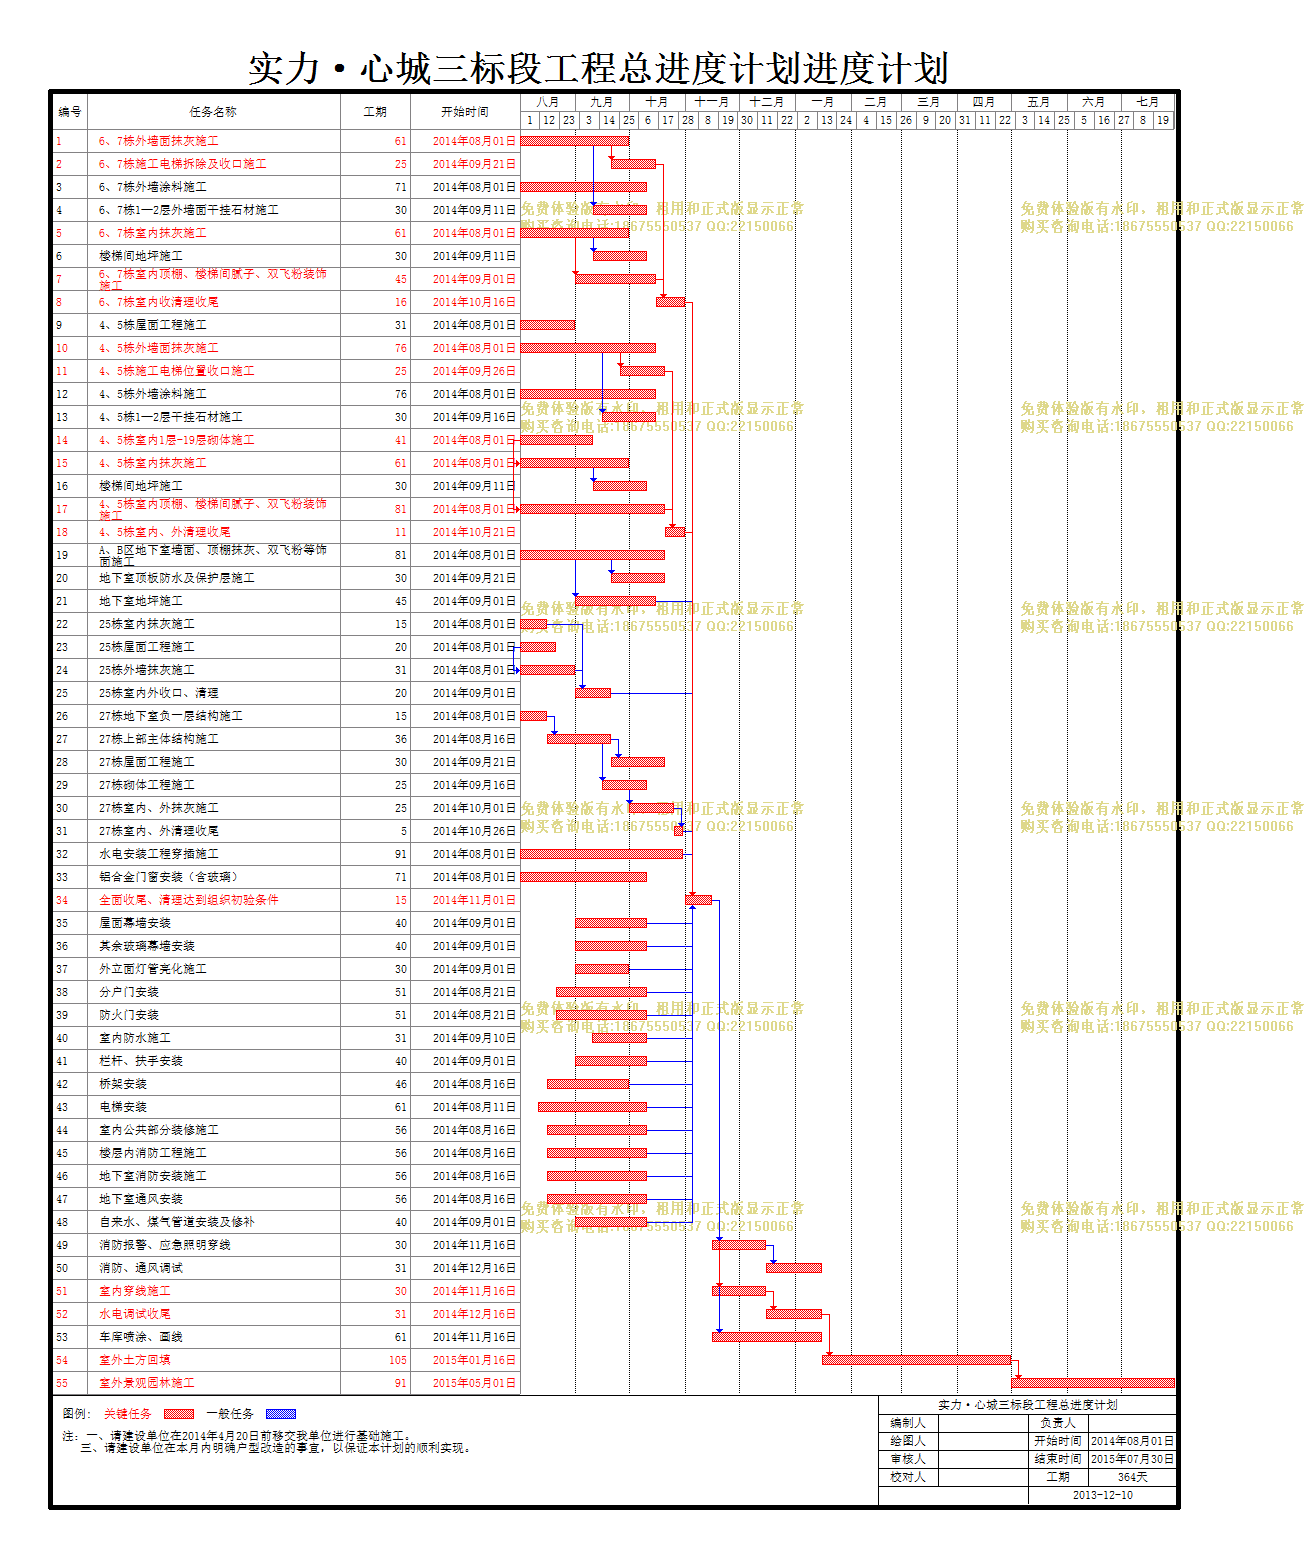The height and width of the screenshot is (1556, 1304).
Task: Select task '水电安装工程穿插施工'
Action: coord(158,854)
